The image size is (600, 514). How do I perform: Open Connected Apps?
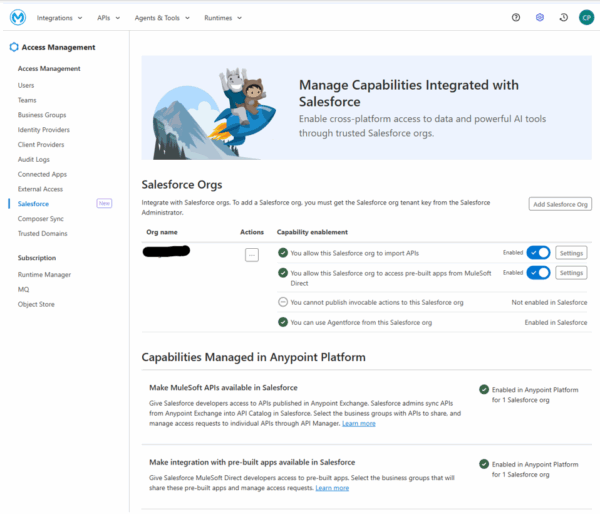(x=42, y=175)
